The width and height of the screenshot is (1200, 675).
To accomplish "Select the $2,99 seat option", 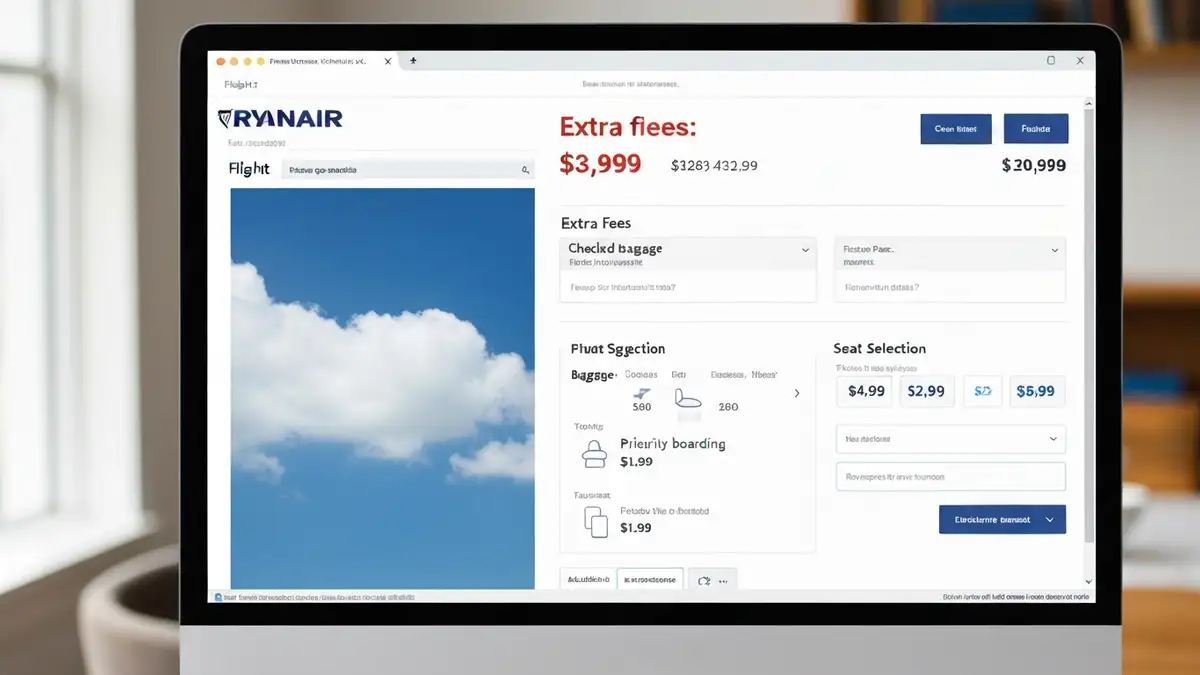I will tap(926, 391).
